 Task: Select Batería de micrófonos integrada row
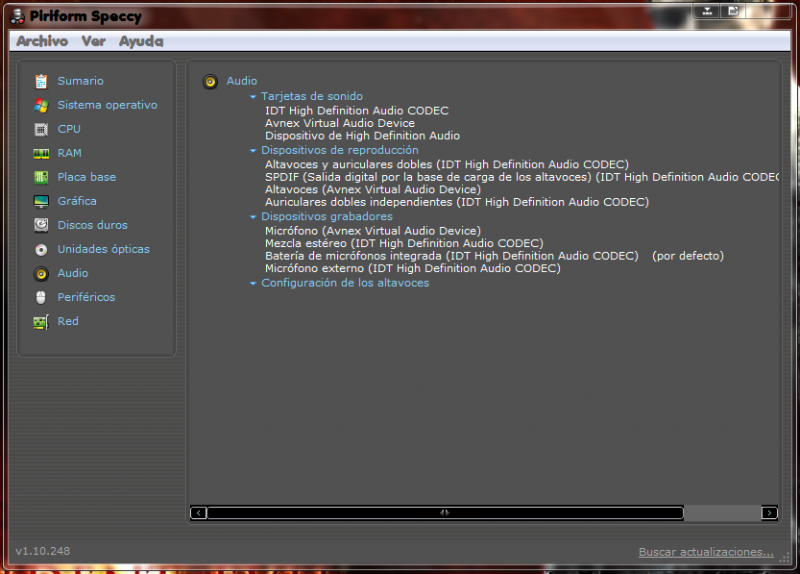click(452, 256)
